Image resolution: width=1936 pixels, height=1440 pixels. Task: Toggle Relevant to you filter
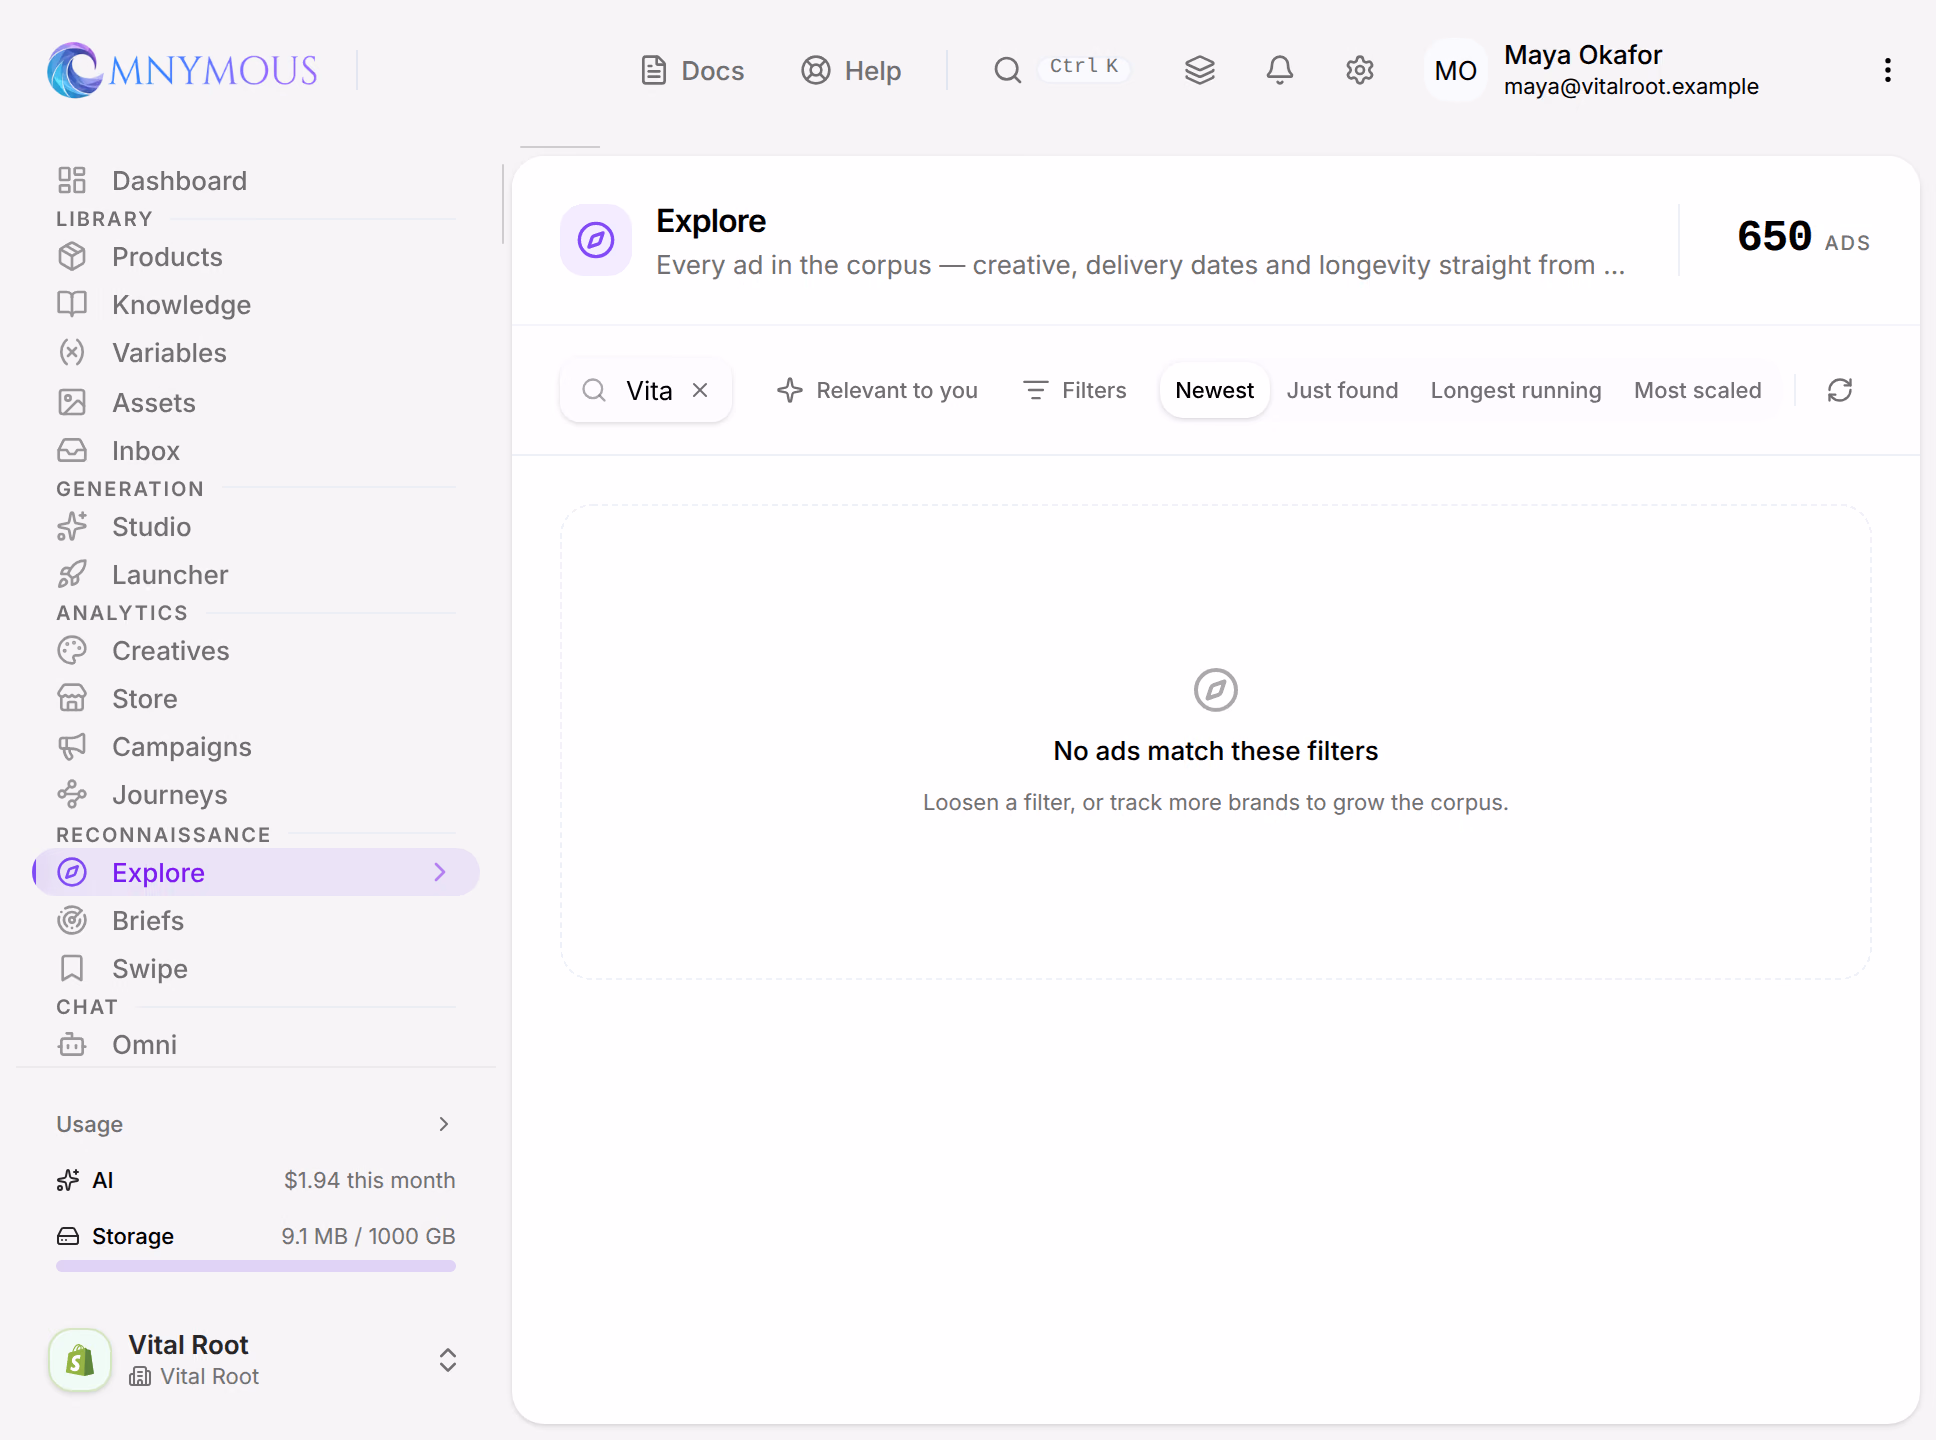coord(877,390)
